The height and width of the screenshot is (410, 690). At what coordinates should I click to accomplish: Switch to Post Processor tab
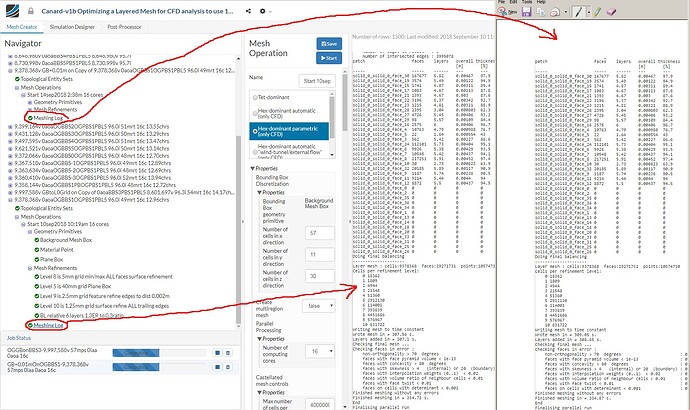point(125,27)
